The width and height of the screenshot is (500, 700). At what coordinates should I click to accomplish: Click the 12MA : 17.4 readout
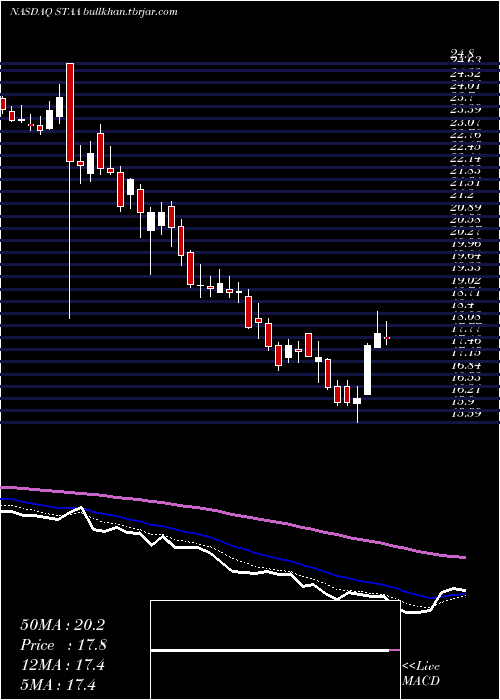[62, 665]
